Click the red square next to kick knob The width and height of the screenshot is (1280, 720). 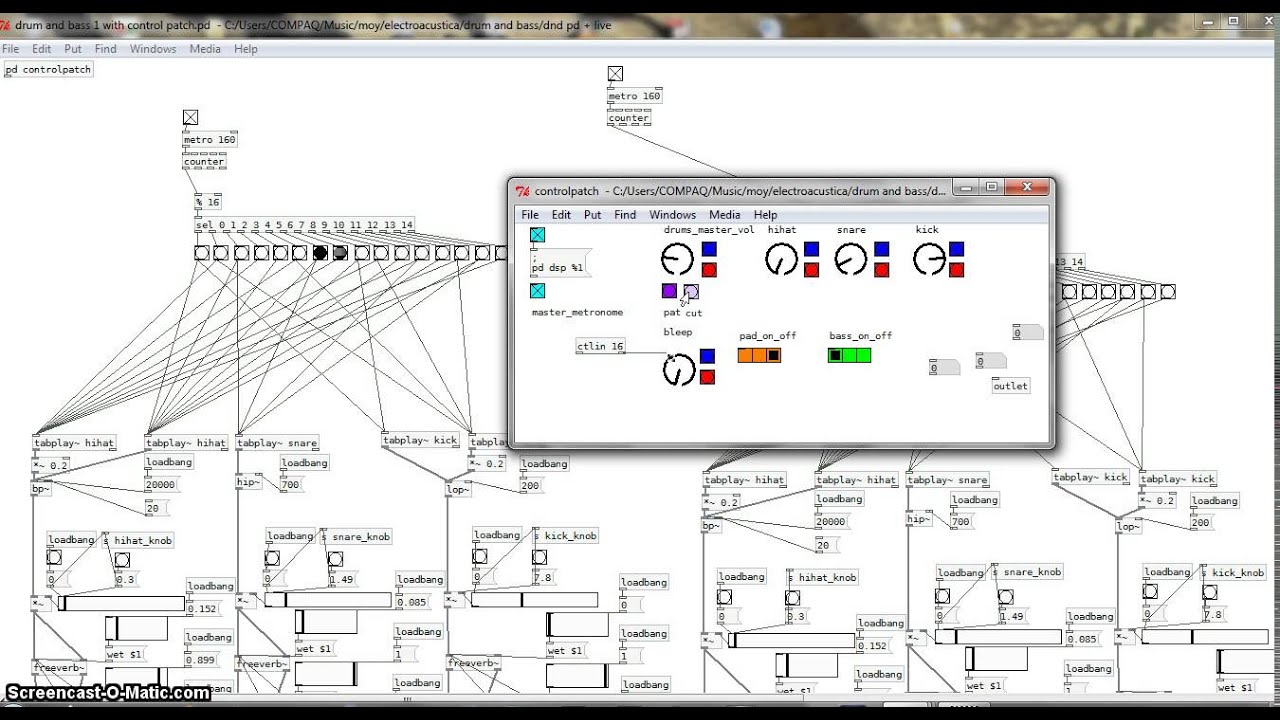957,270
